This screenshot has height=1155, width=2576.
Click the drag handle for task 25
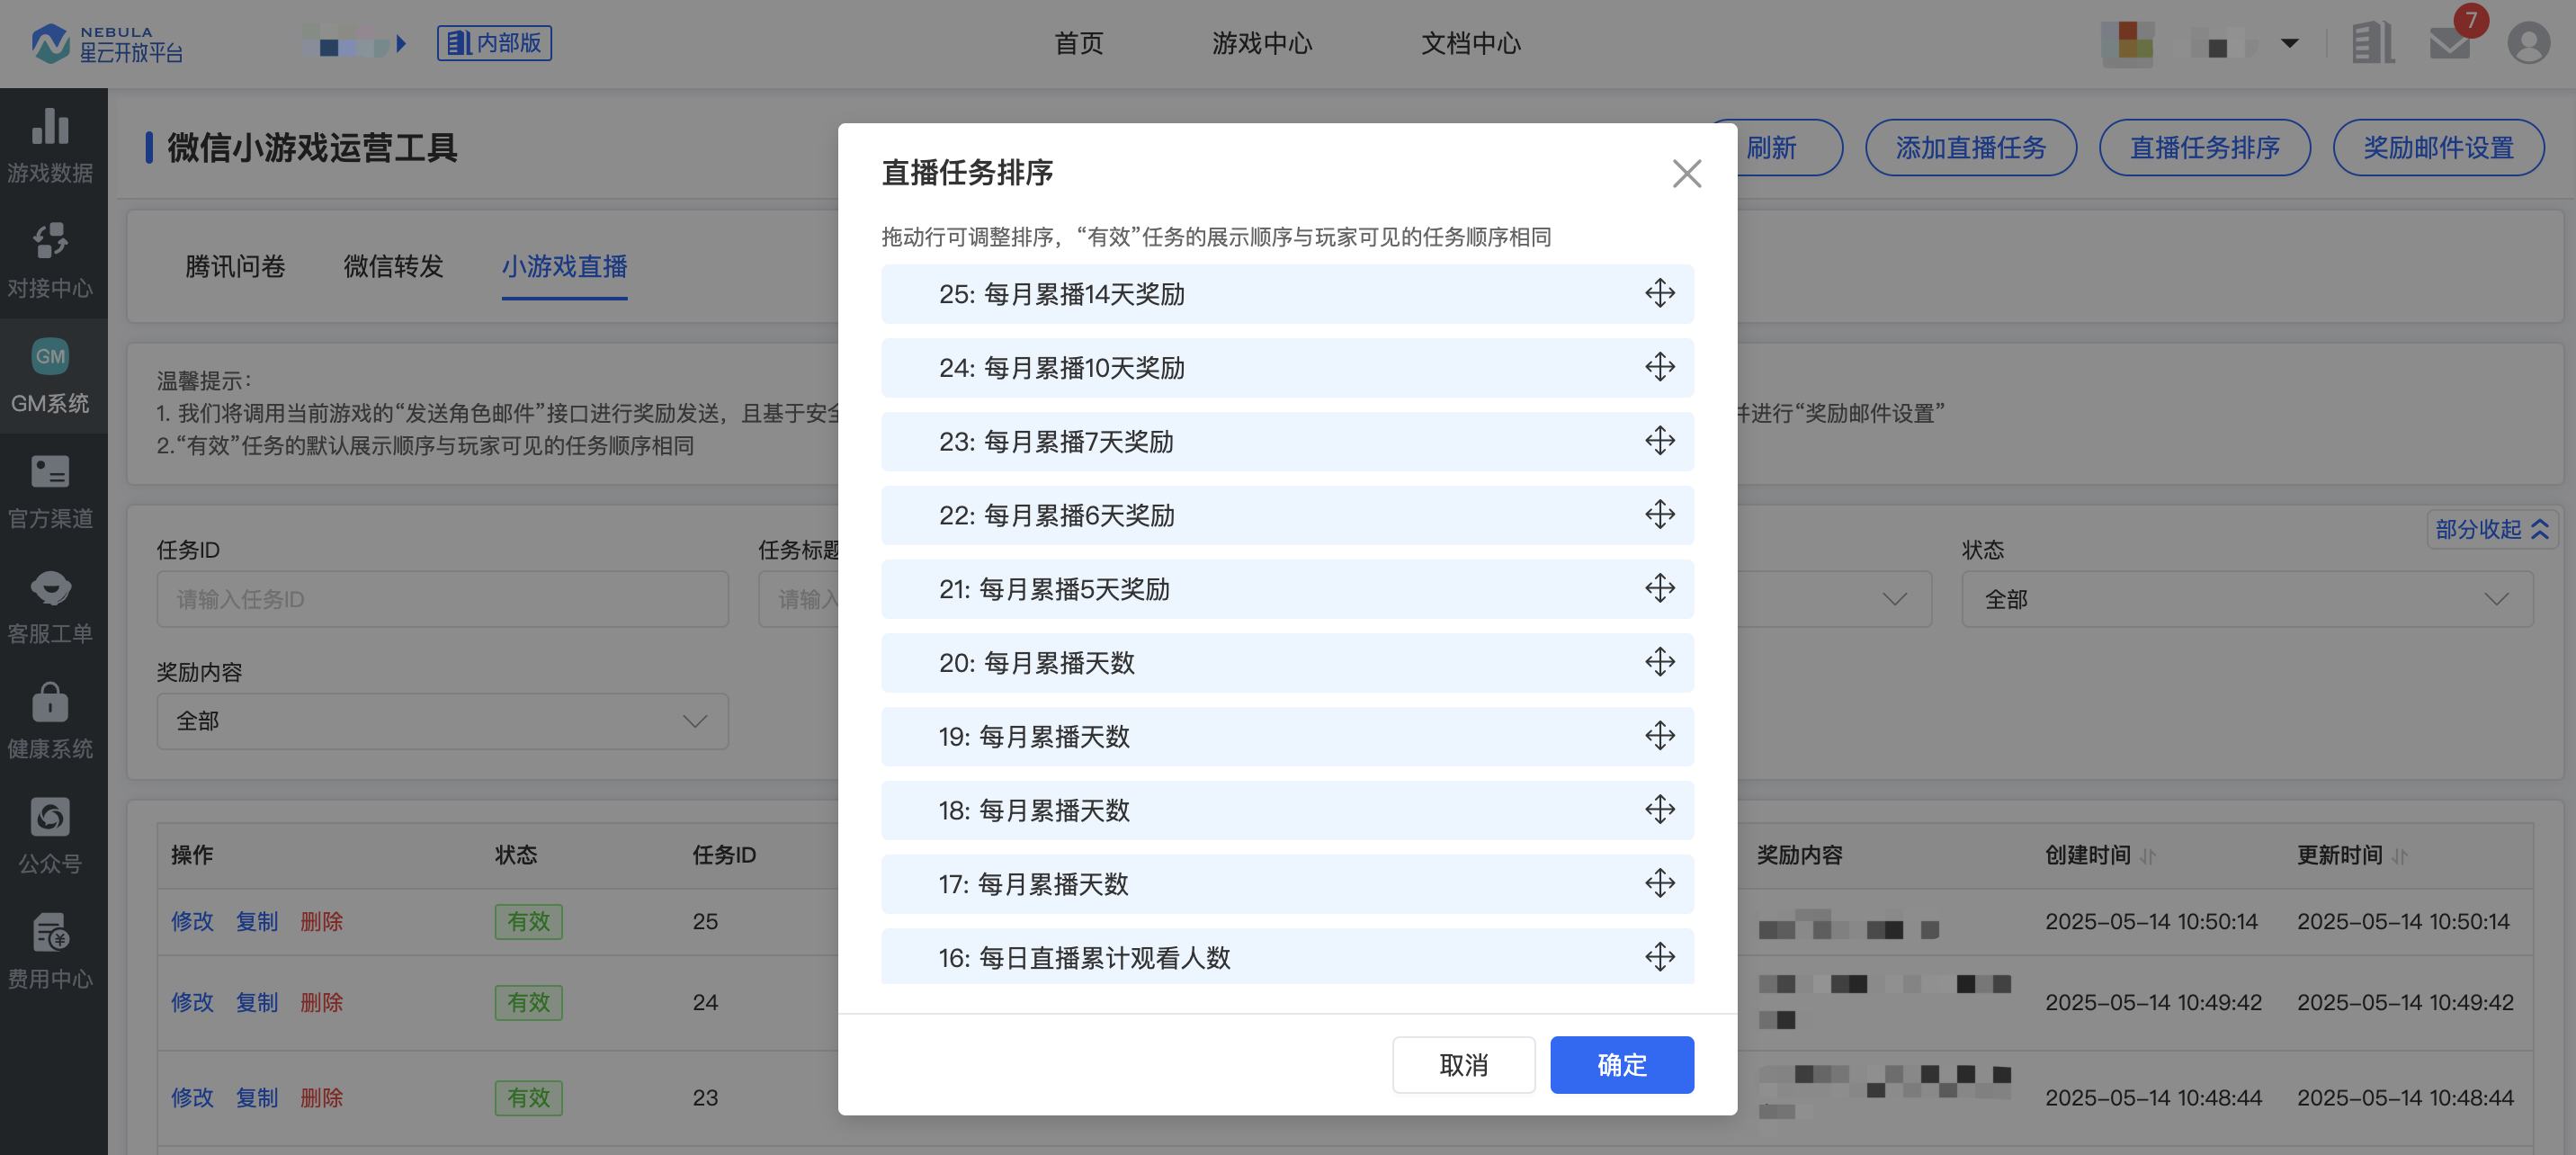(1659, 293)
